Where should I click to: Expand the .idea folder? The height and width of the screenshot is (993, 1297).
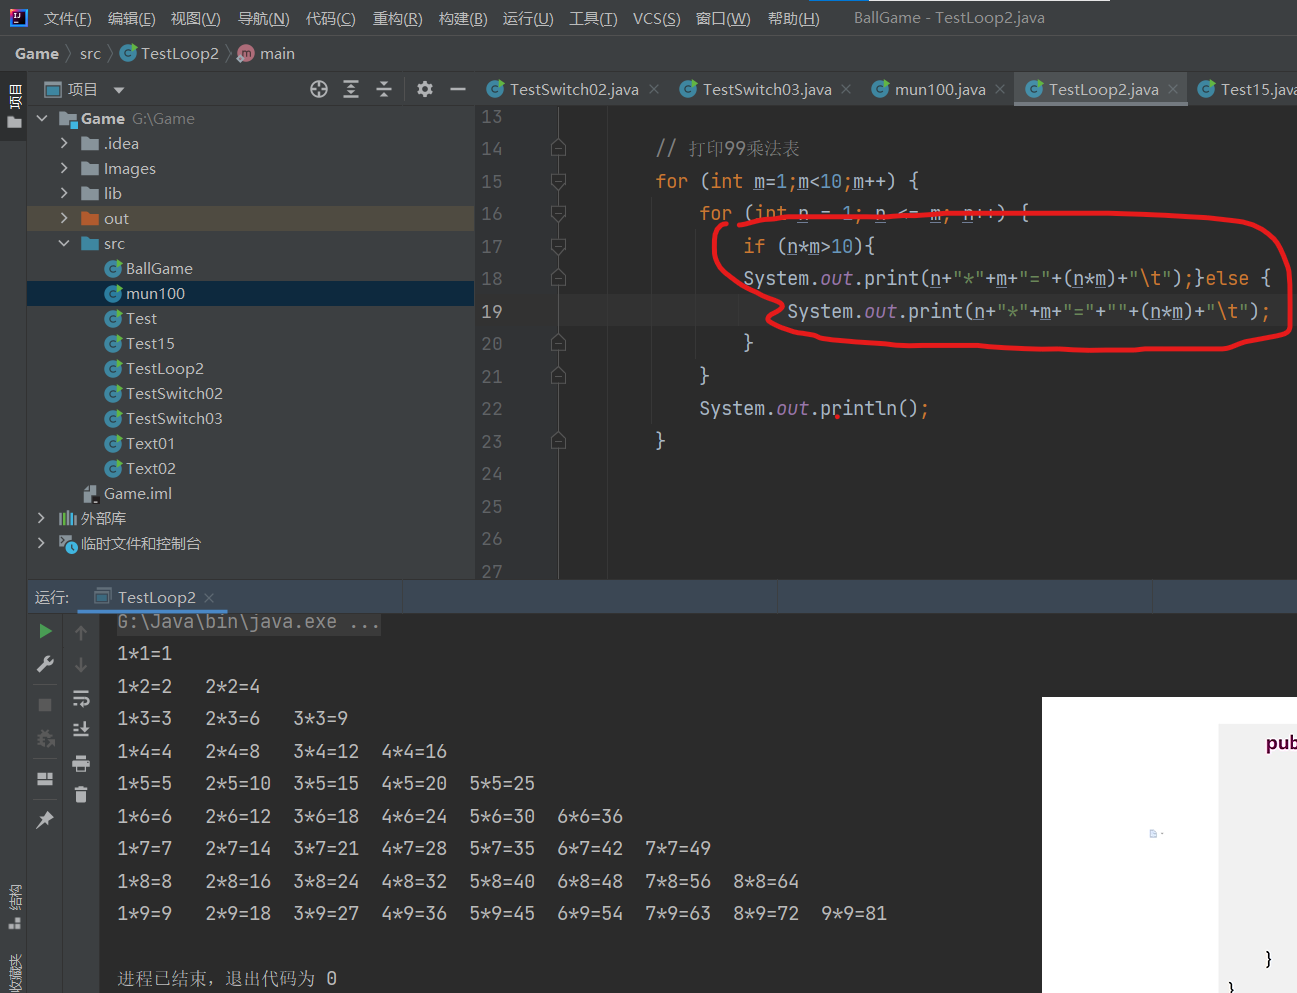point(64,143)
